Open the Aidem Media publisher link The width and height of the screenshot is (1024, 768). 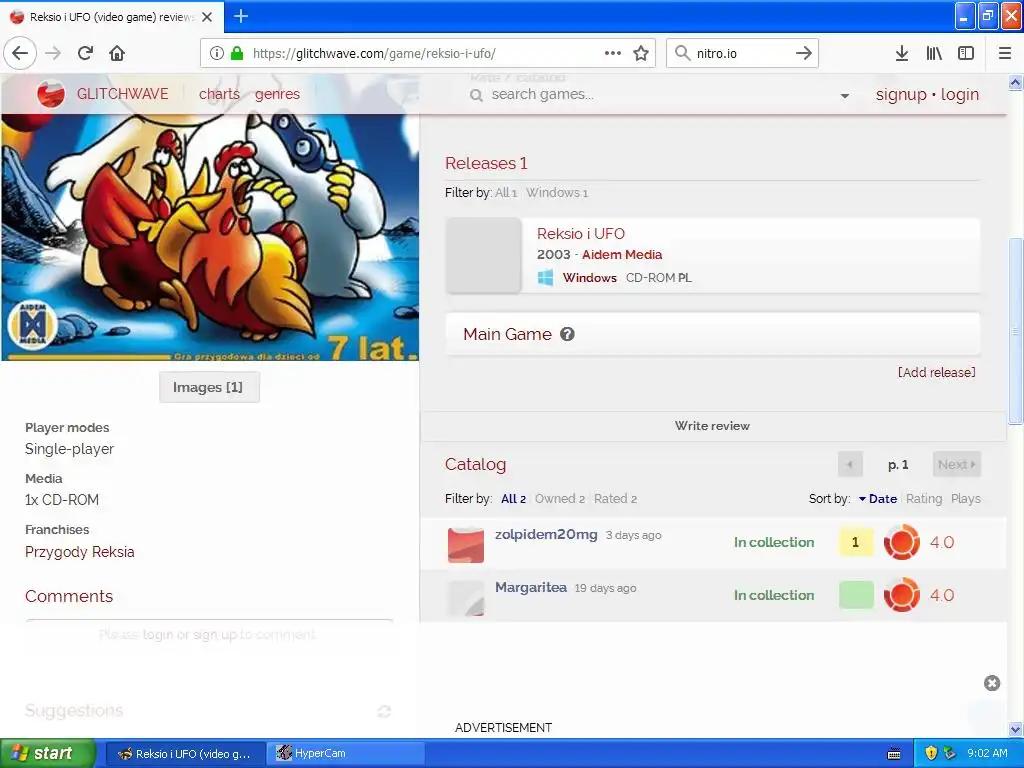click(x=622, y=255)
